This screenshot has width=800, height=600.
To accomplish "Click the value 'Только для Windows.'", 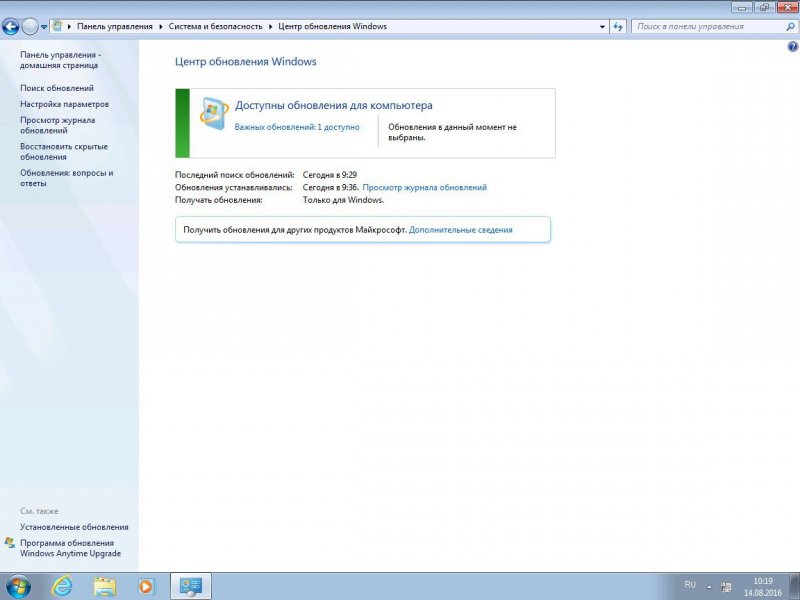I will tap(343, 200).
